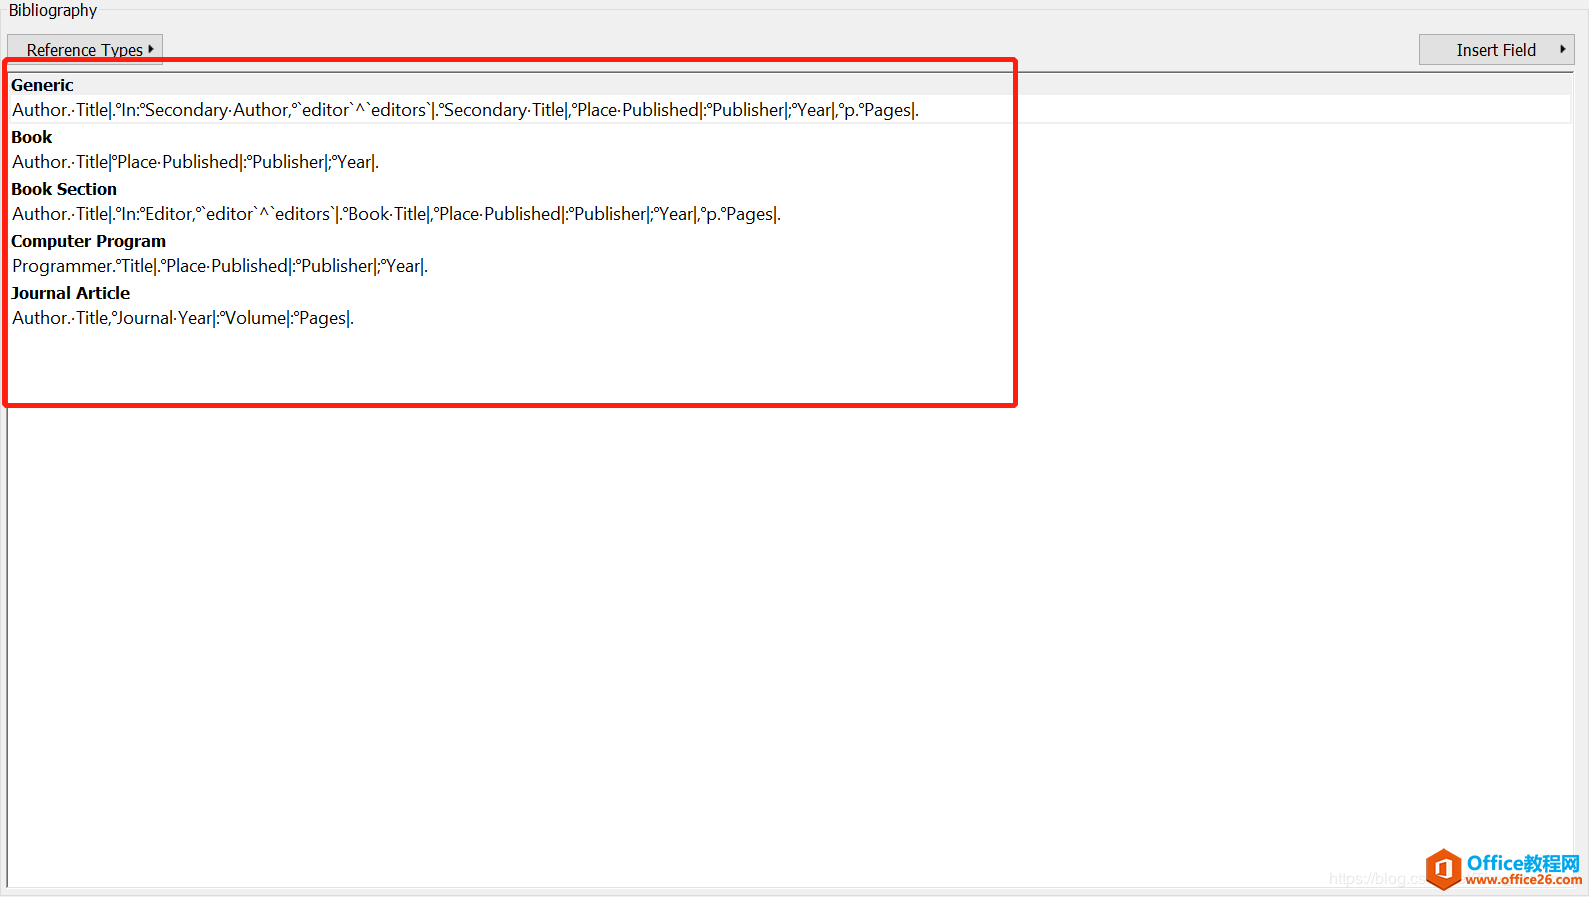Select the Book Section heading
This screenshot has height=897, width=1589.
pyautogui.click(x=64, y=189)
